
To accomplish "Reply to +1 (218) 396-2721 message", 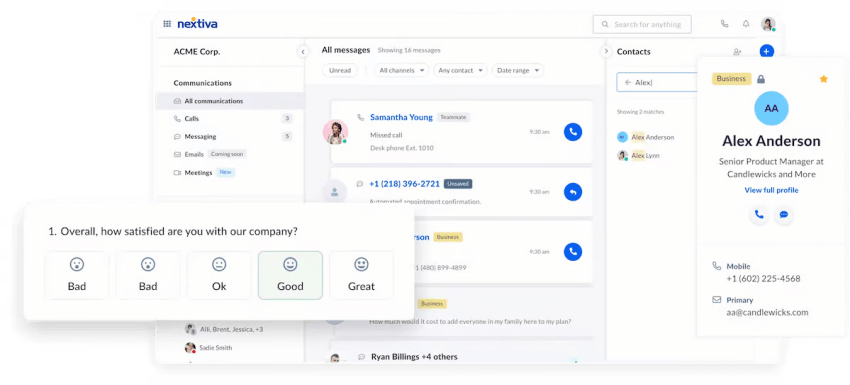I will coord(573,191).
